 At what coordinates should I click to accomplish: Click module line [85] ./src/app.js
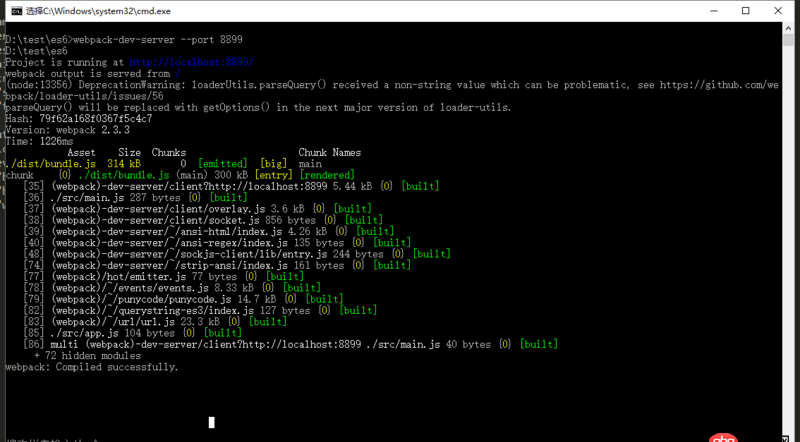(x=133, y=333)
